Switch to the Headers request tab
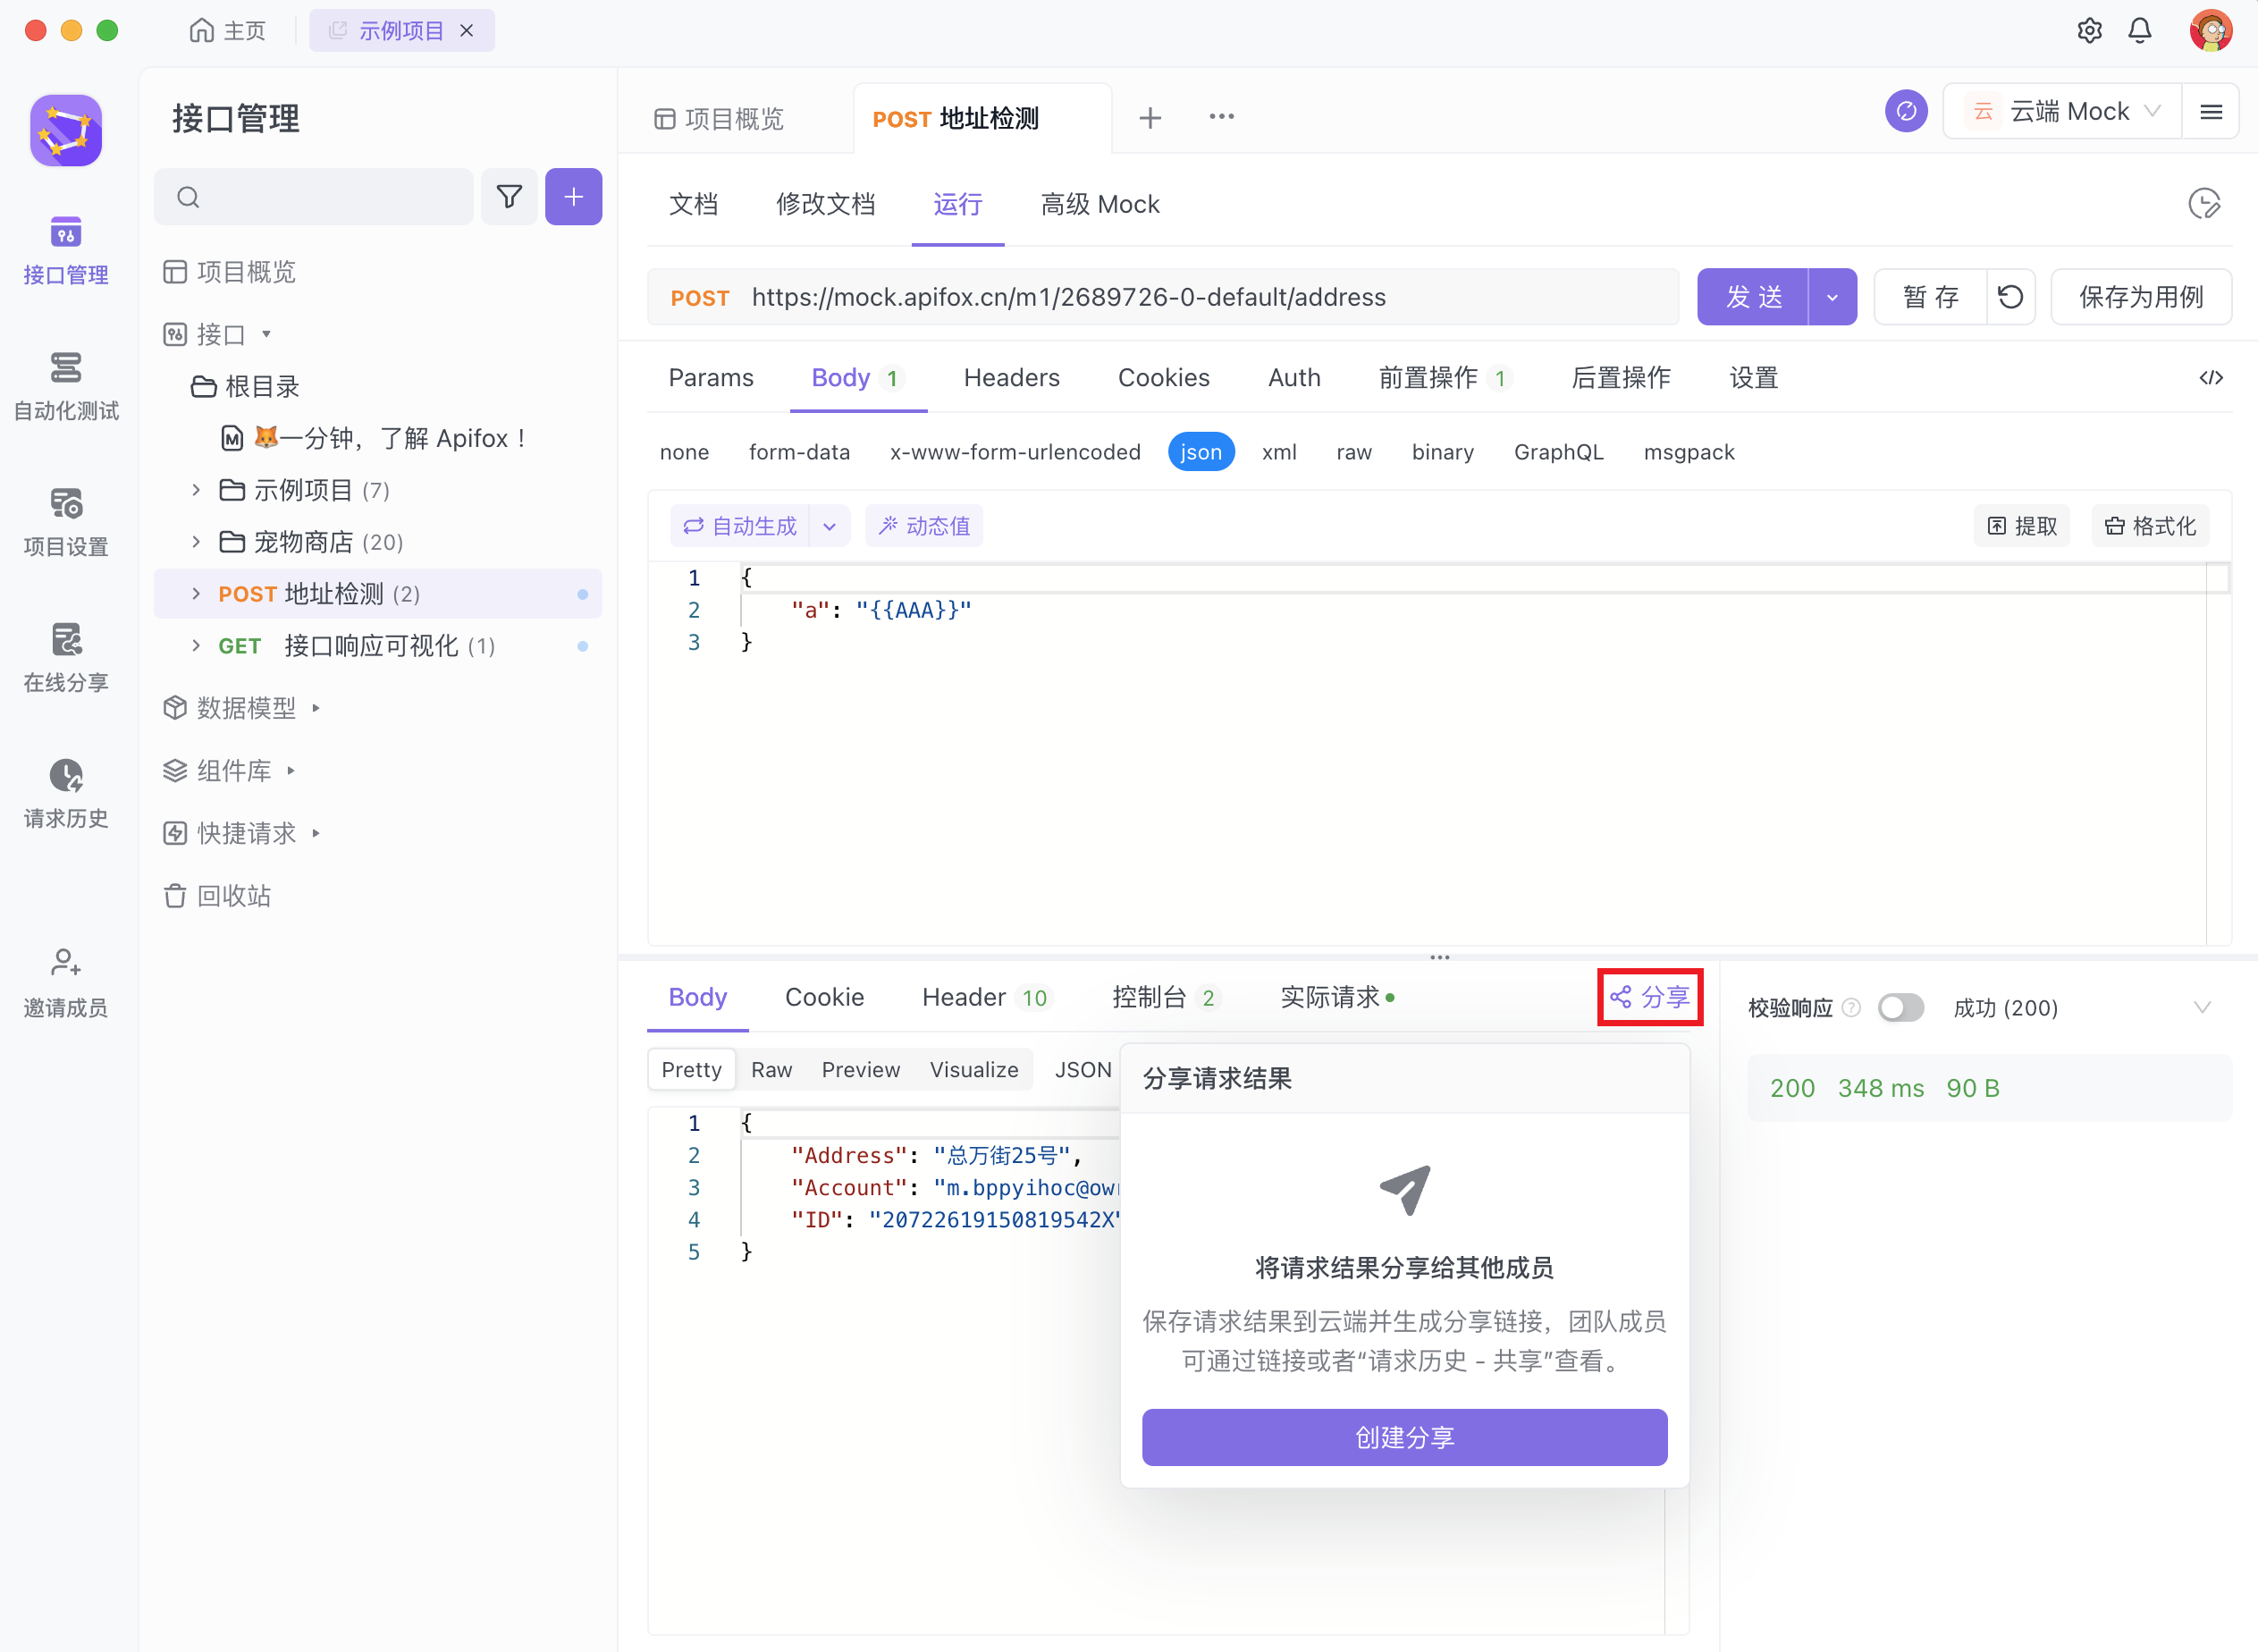The height and width of the screenshot is (1652, 2258). pyautogui.click(x=1011, y=378)
